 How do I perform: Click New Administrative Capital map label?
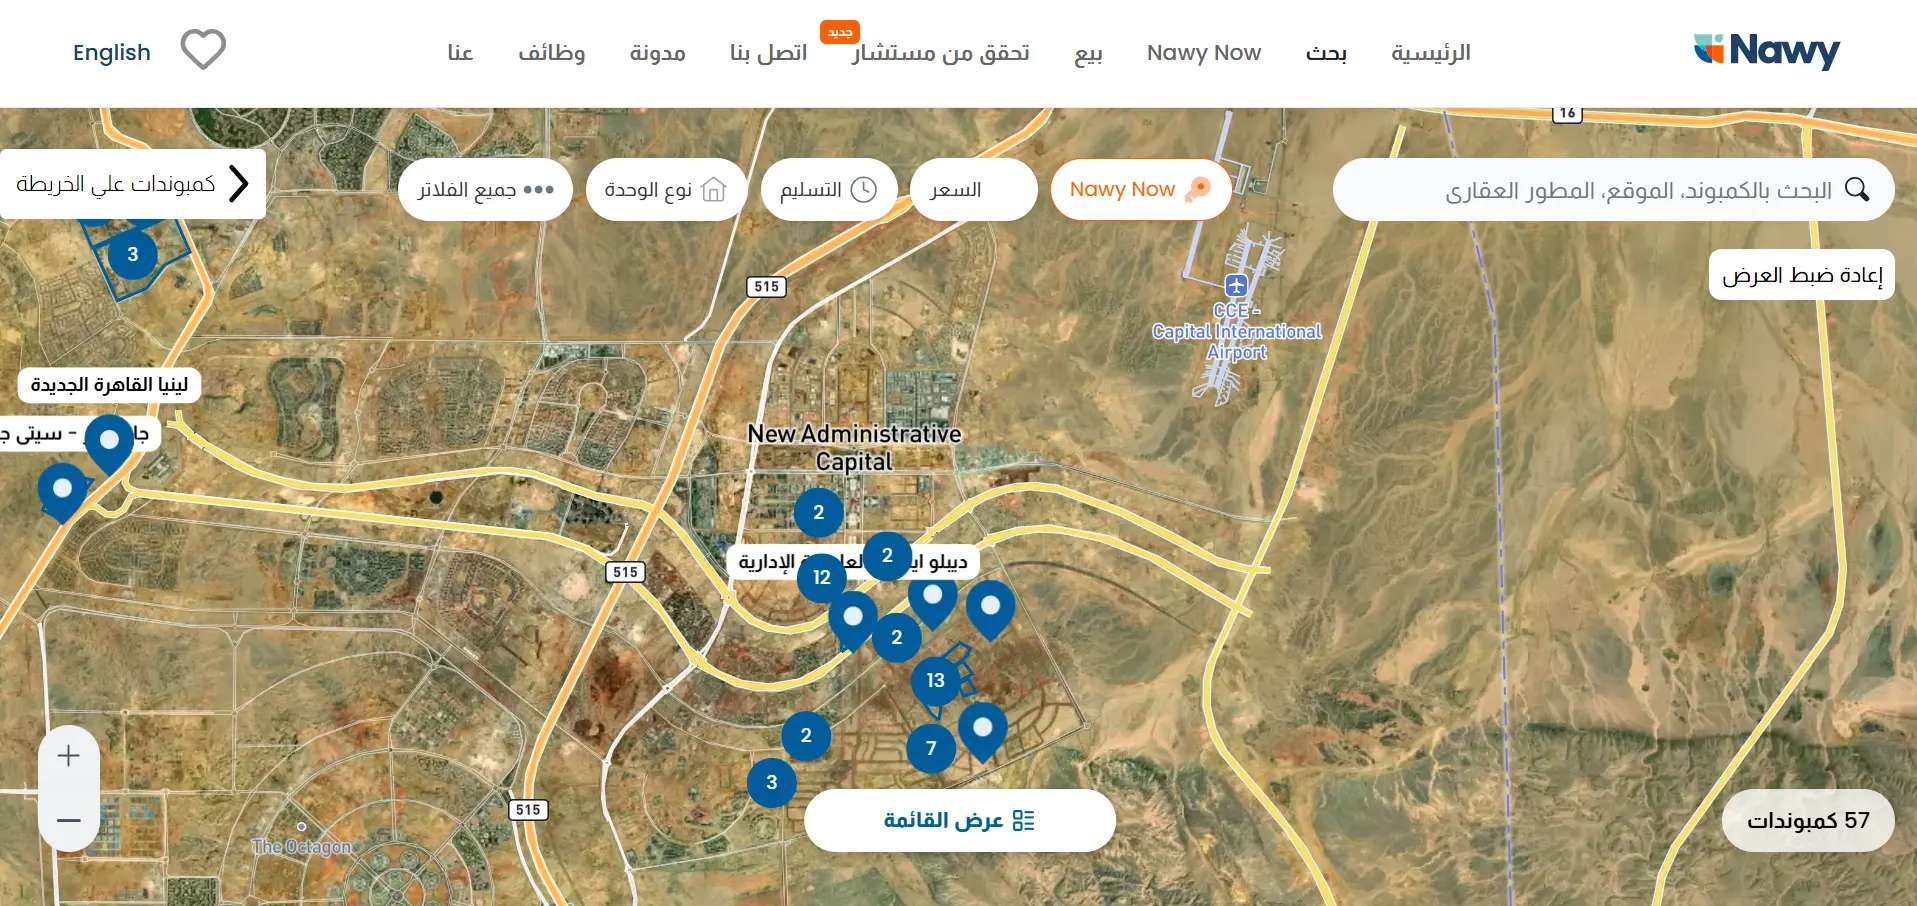[x=854, y=447]
